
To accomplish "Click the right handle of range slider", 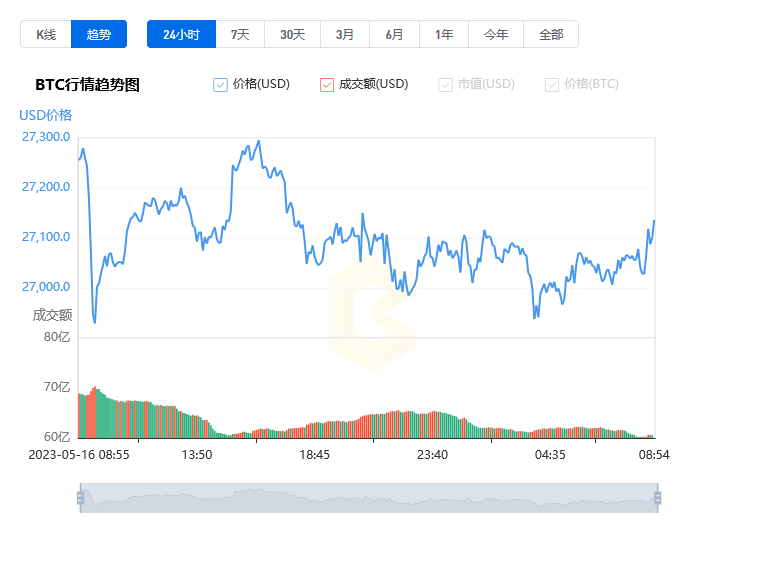I will pyautogui.click(x=657, y=498).
